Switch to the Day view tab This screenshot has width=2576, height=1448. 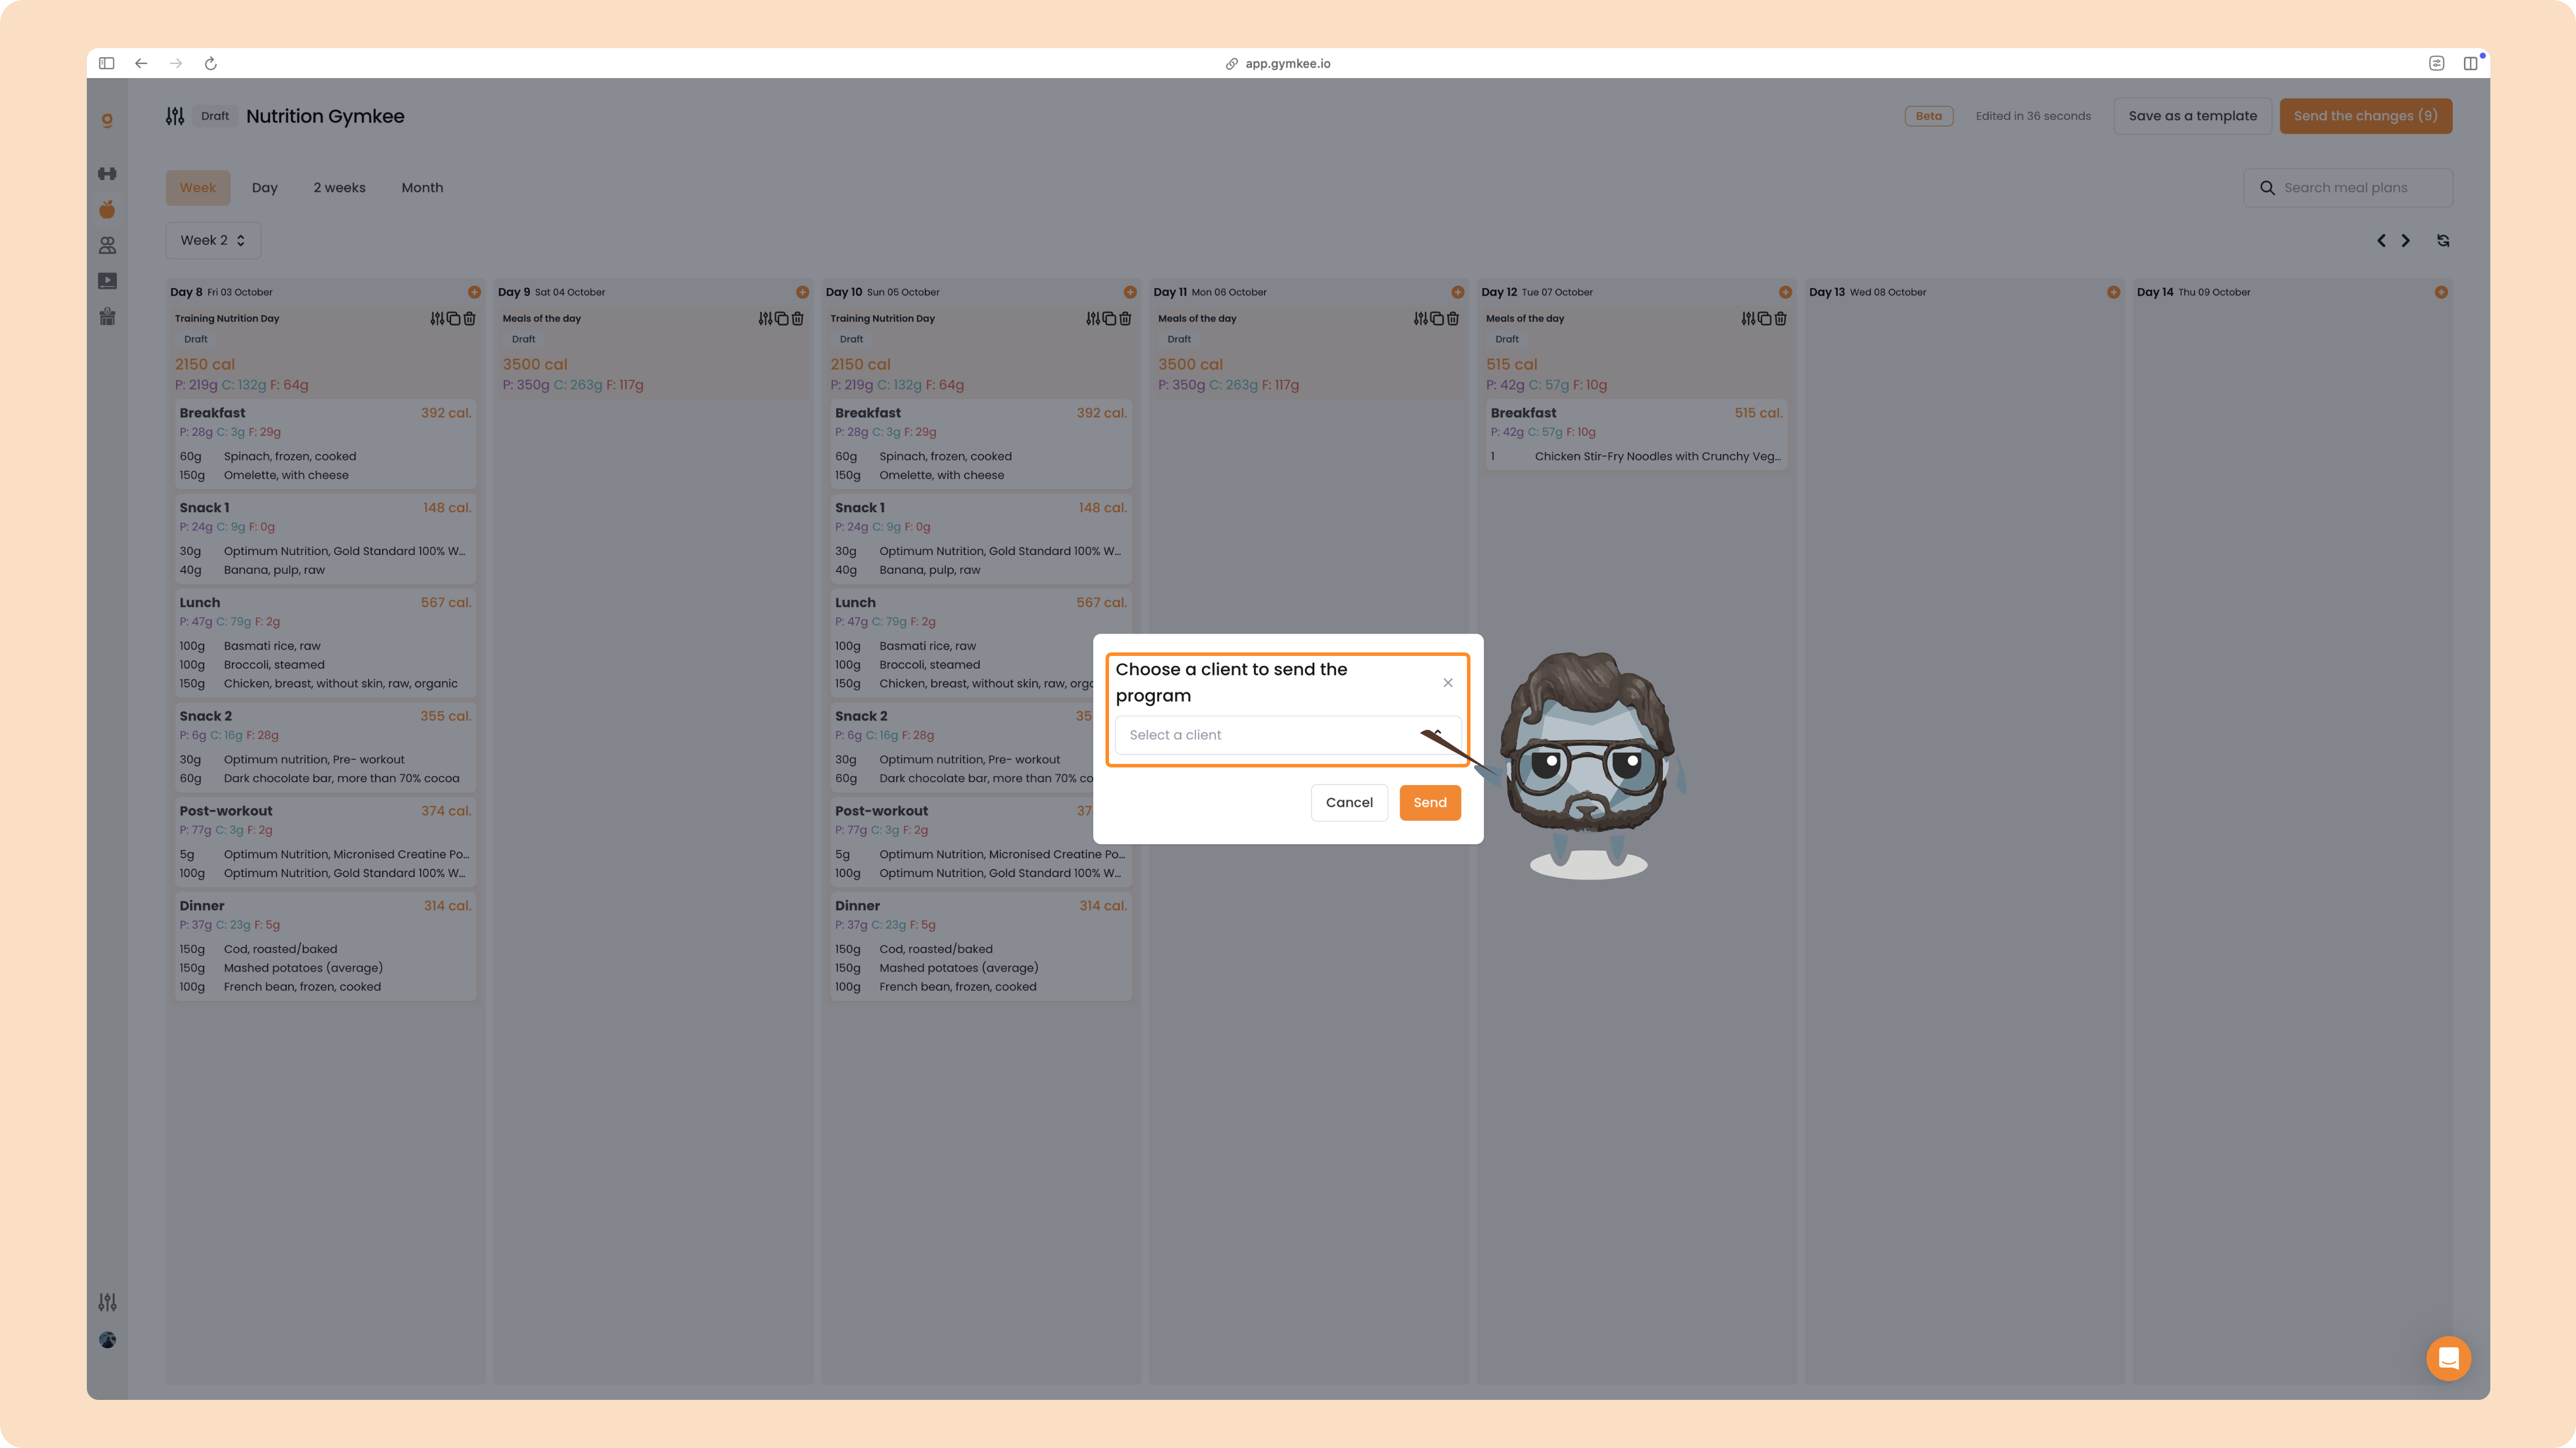pyautogui.click(x=265, y=188)
